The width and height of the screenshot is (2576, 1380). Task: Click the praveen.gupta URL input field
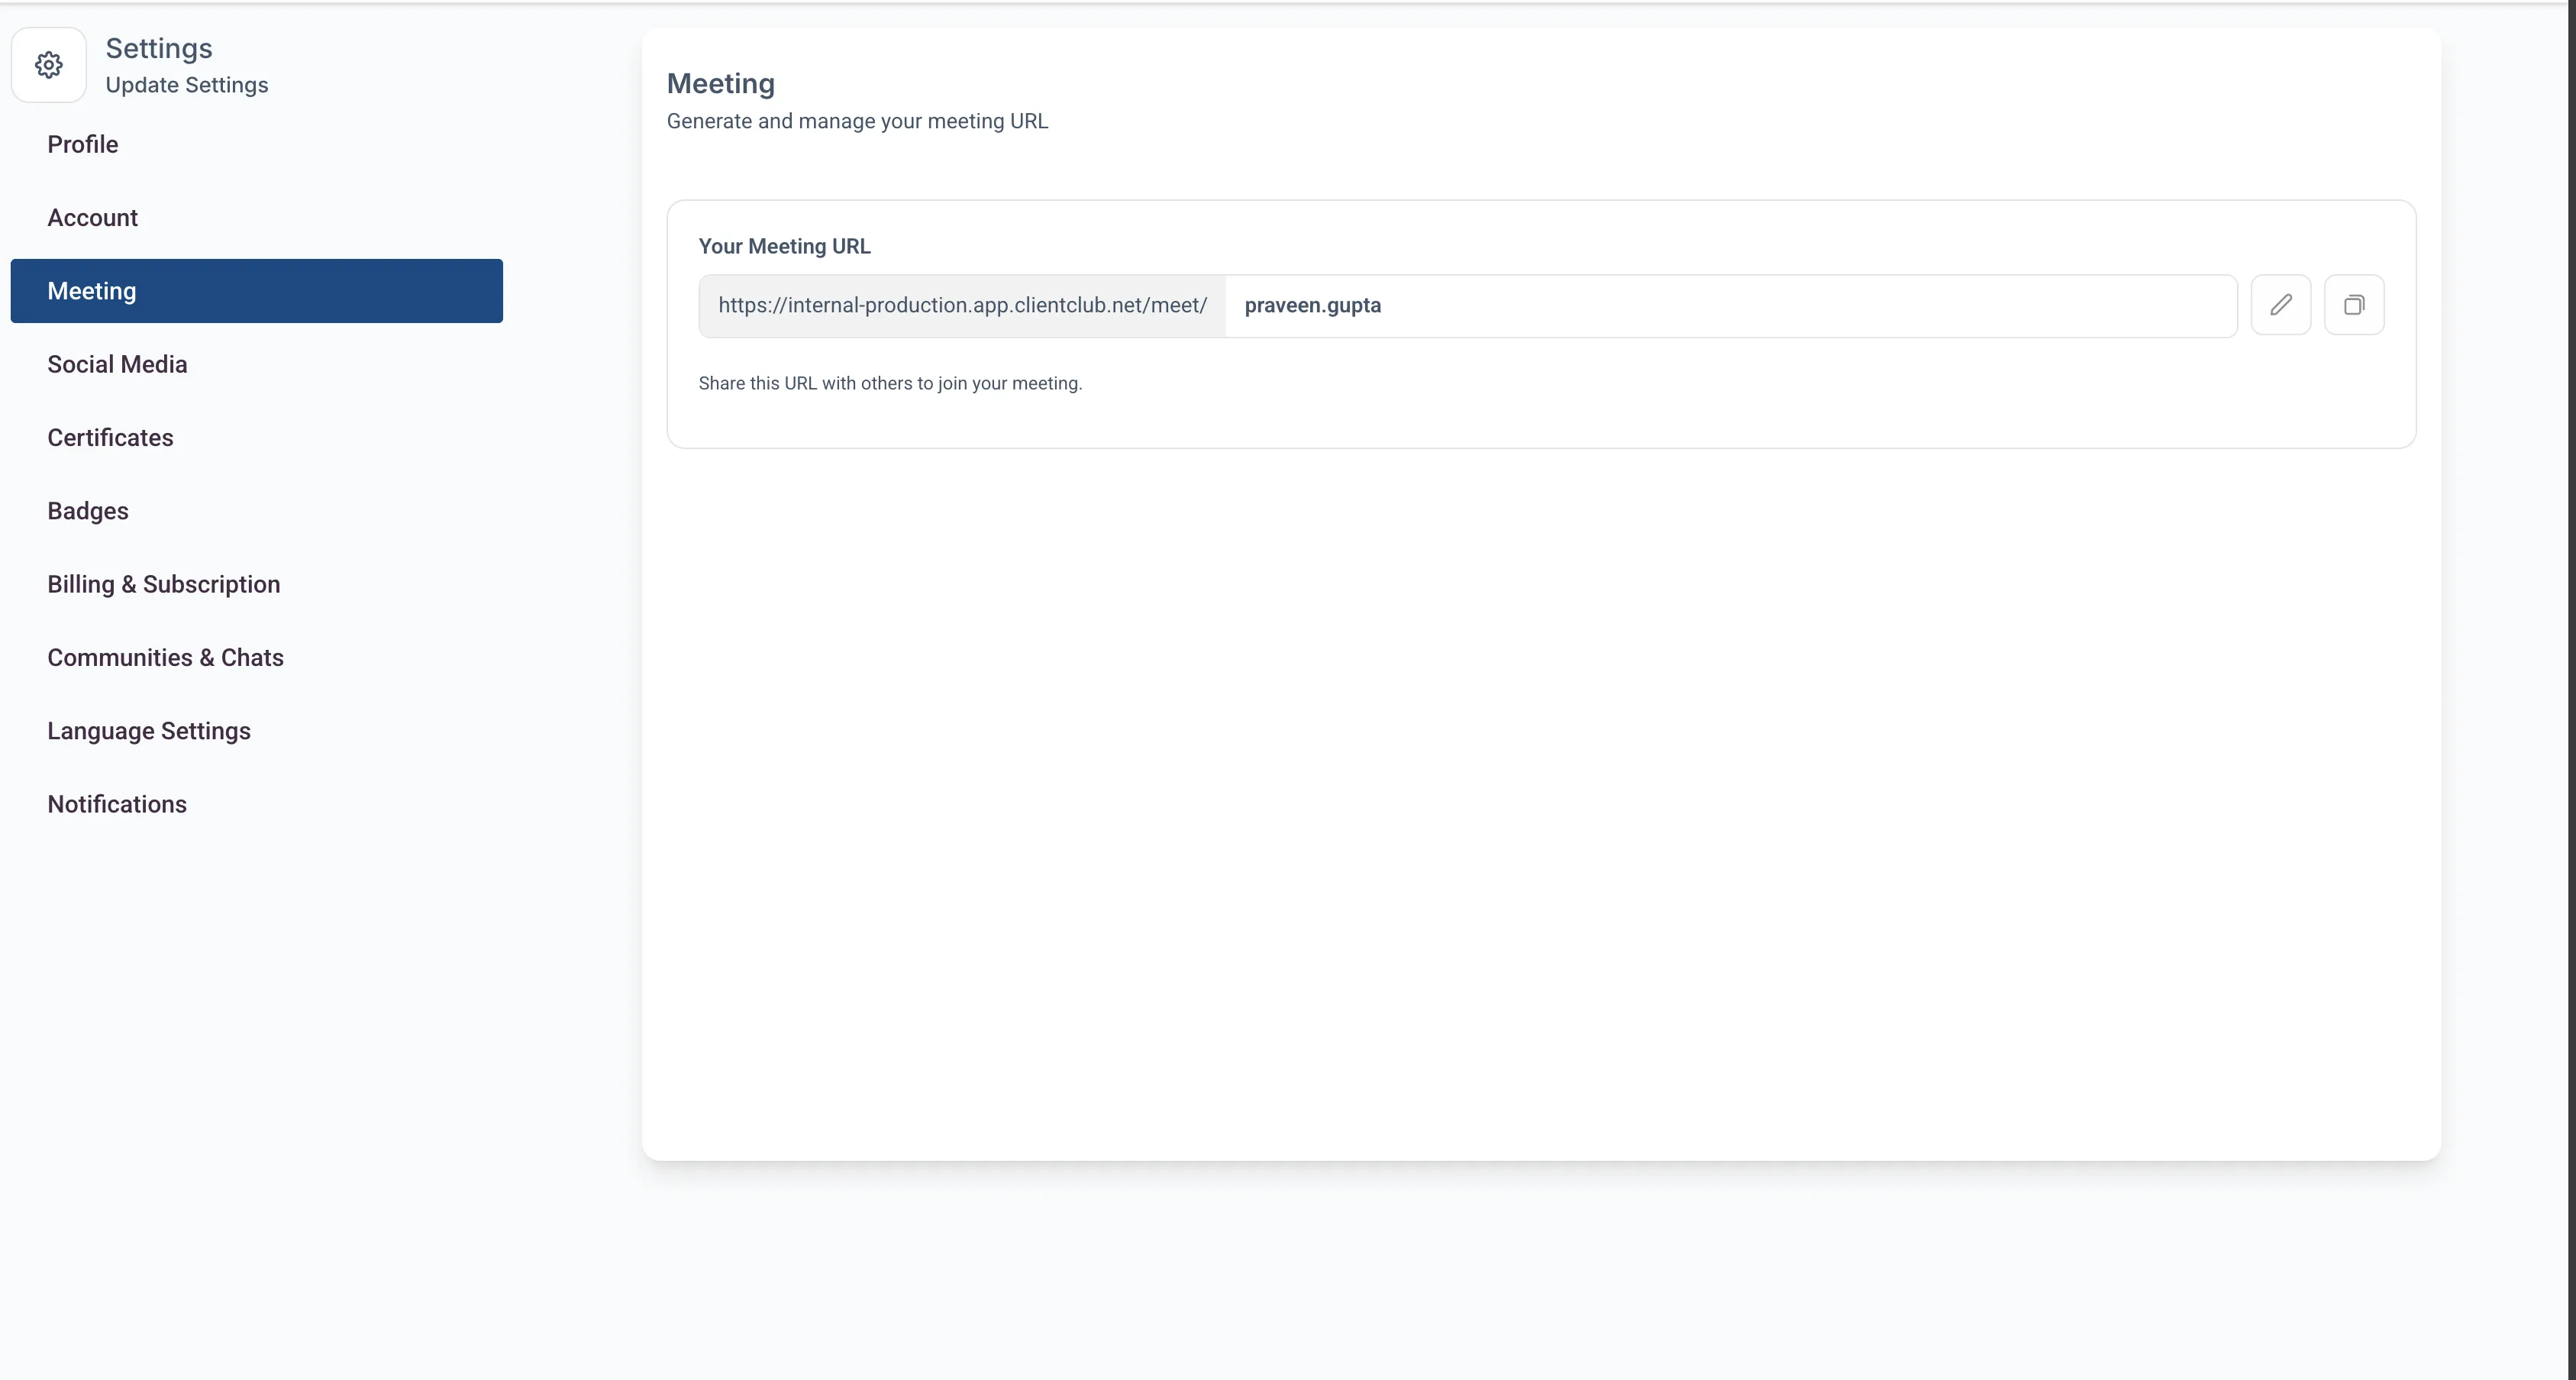click(x=1730, y=306)
